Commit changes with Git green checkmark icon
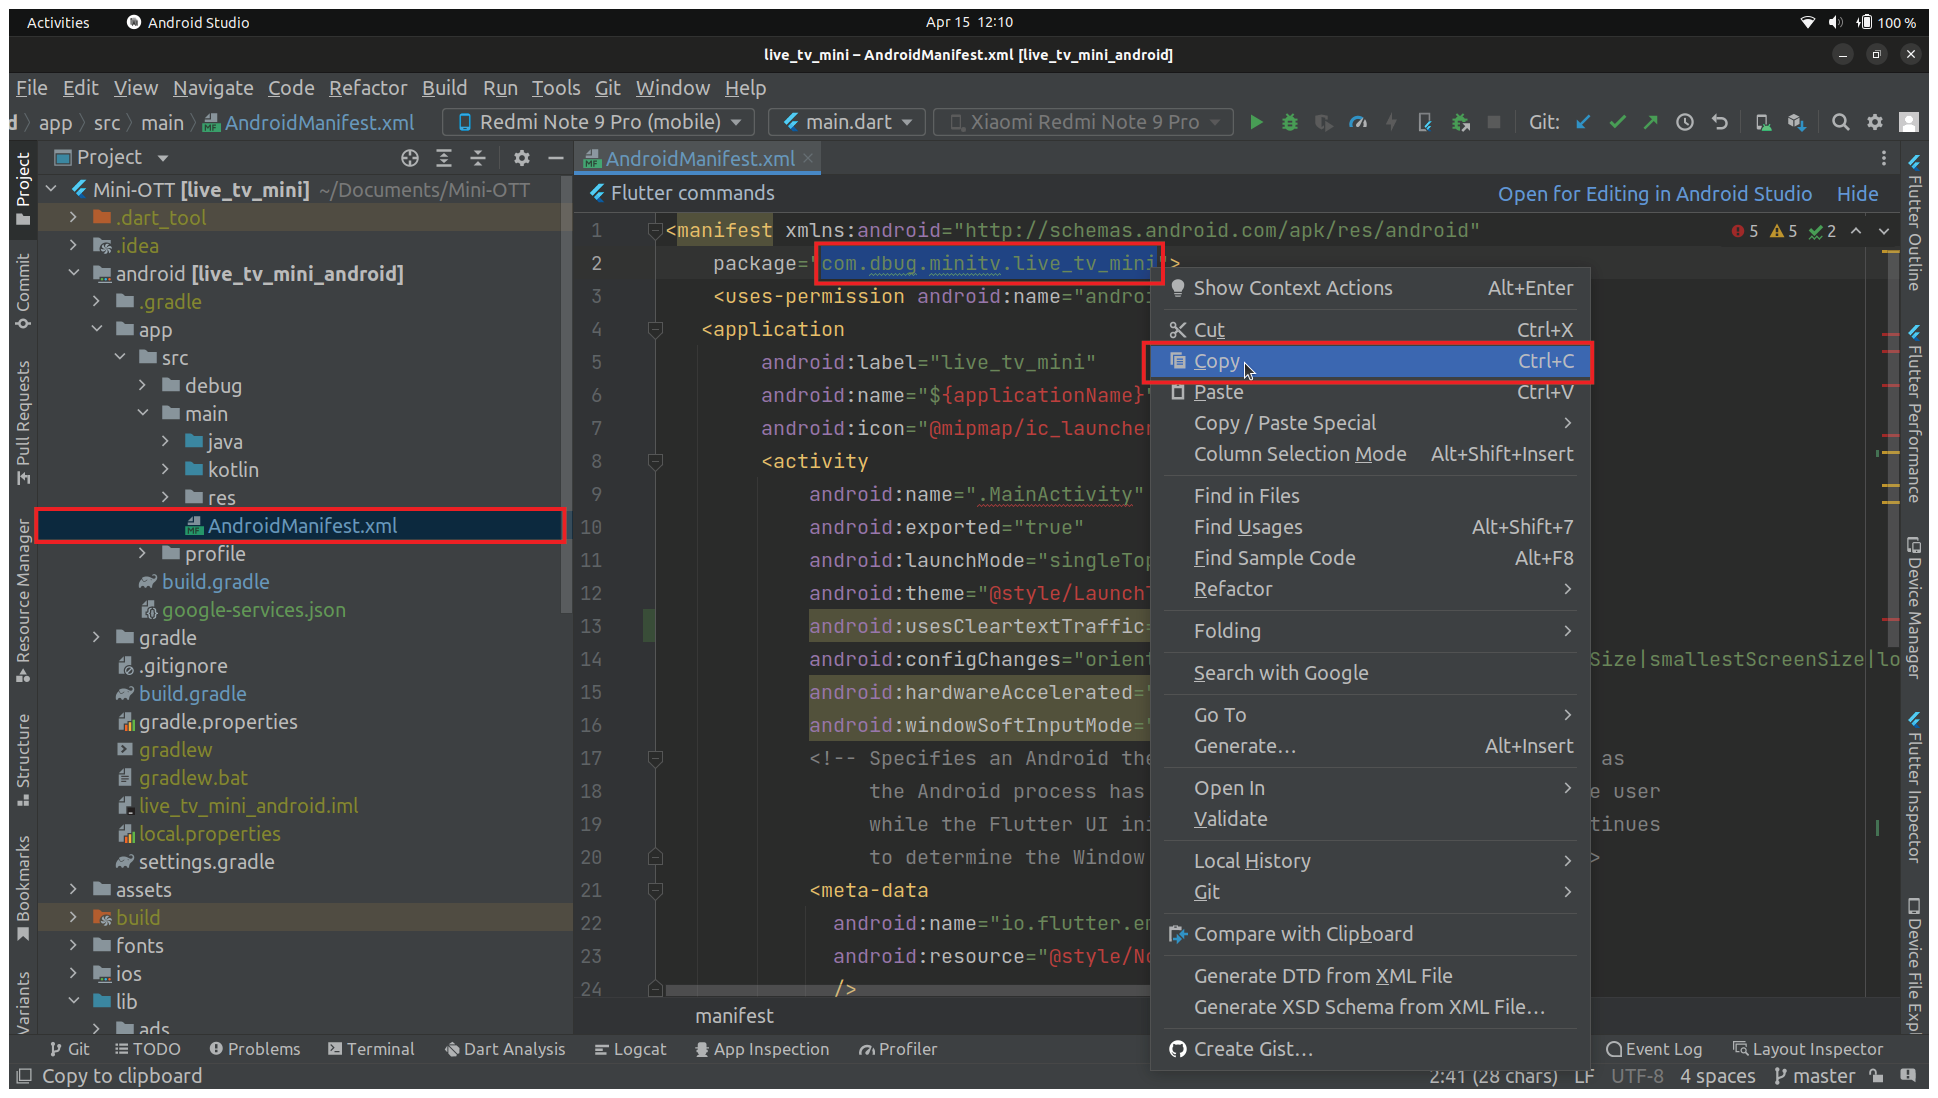The height and width of the screenshot is (1098, 1938). [1617, 122]
